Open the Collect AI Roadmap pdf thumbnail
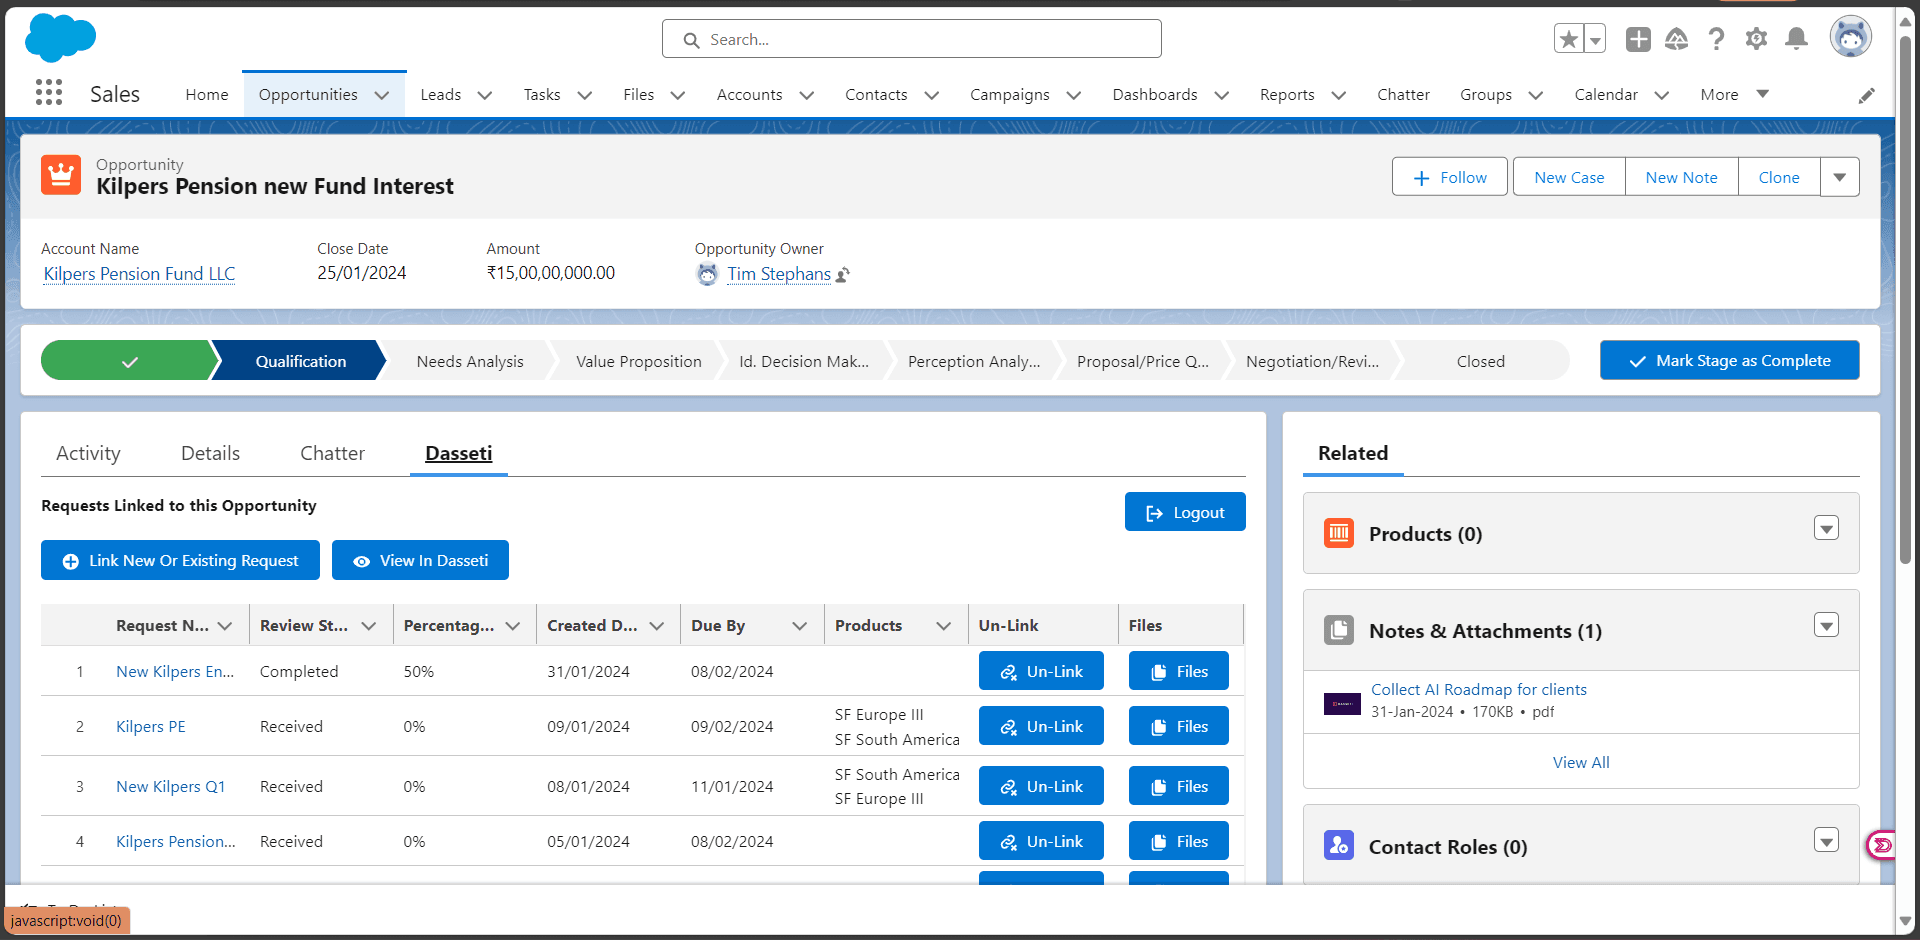 click(x=1342, y=704)
